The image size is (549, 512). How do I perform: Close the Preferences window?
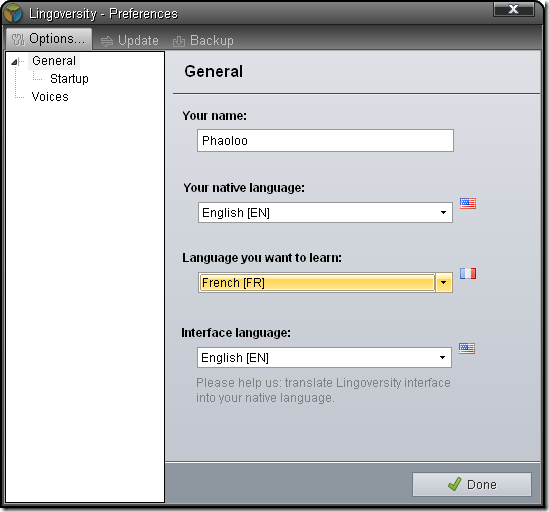click(514, 9)
